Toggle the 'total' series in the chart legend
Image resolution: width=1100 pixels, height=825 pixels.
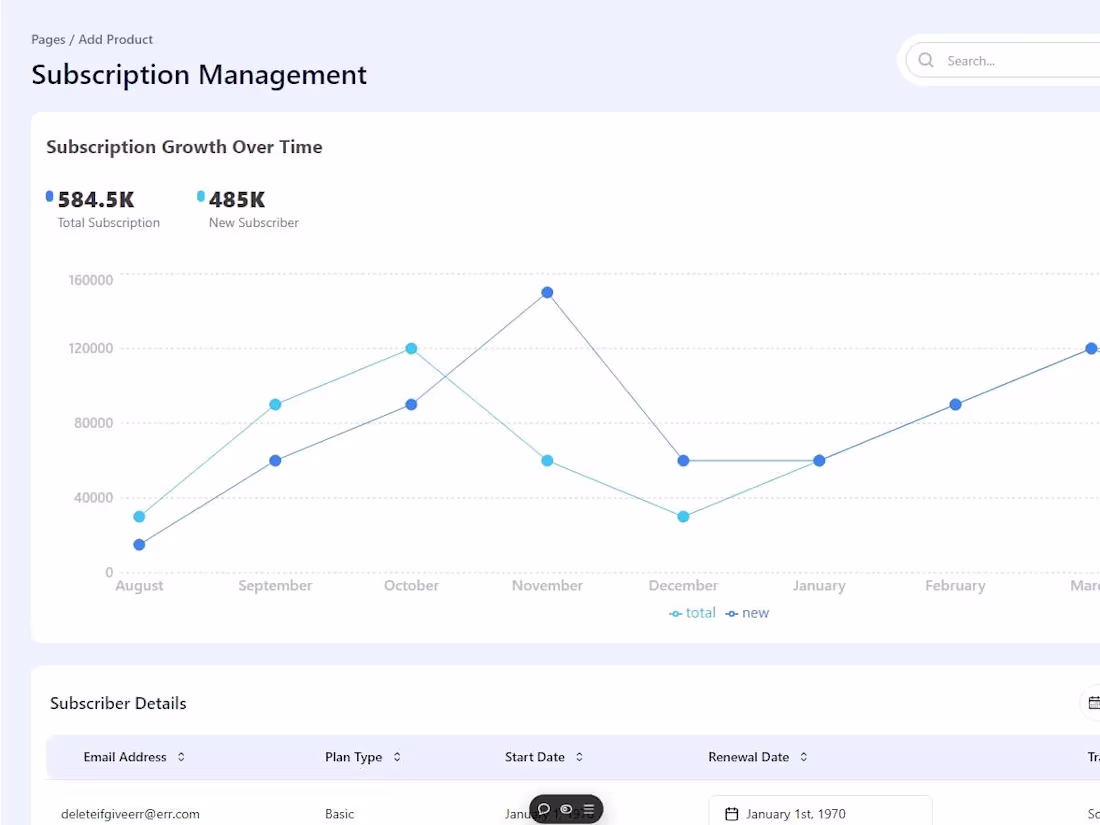pos(692,612)
